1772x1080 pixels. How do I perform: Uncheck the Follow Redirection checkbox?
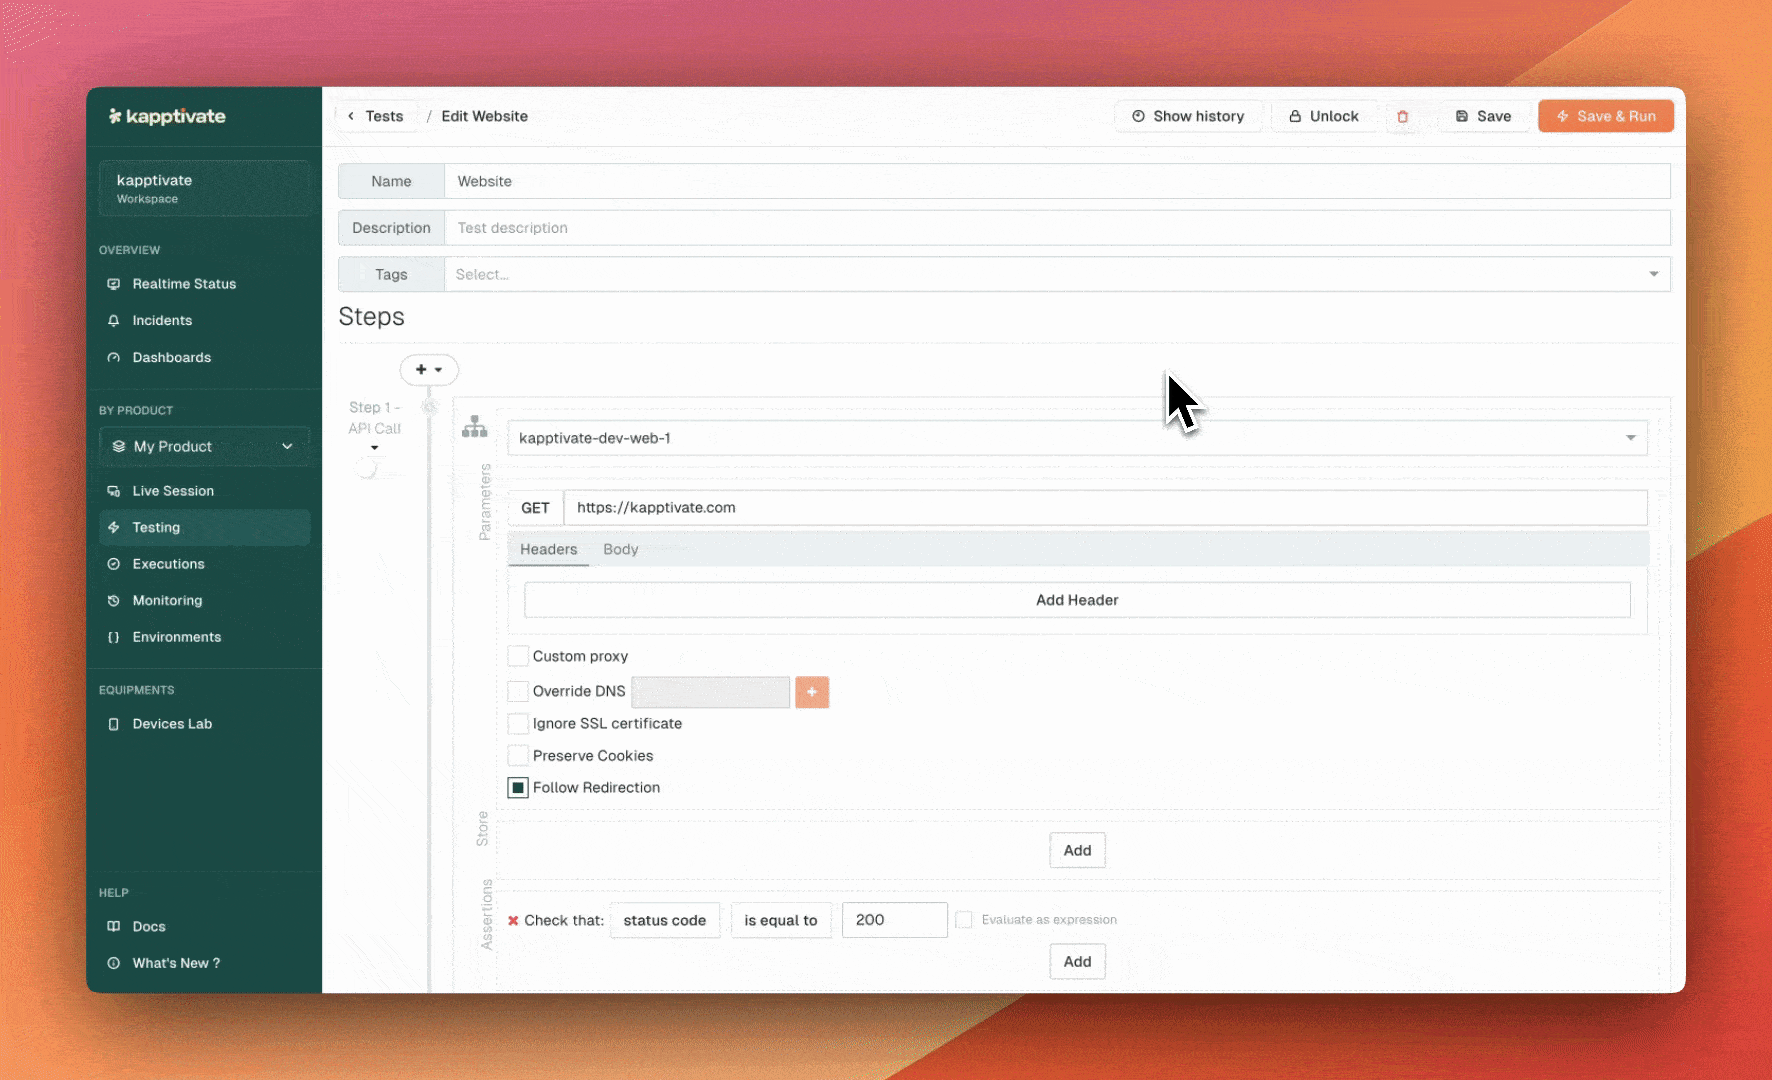tap(518, 788)
